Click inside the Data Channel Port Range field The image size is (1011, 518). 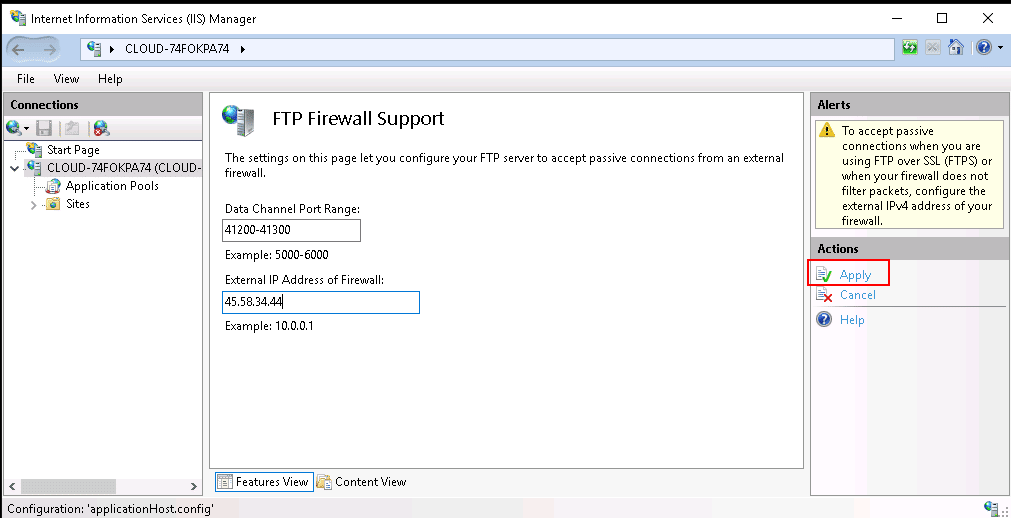point(291,230)
